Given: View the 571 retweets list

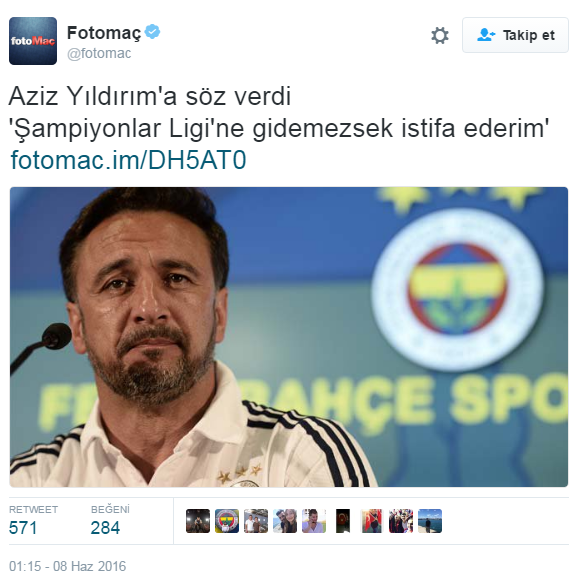Looking at the screenshot, I should click(x=33, y=521).
